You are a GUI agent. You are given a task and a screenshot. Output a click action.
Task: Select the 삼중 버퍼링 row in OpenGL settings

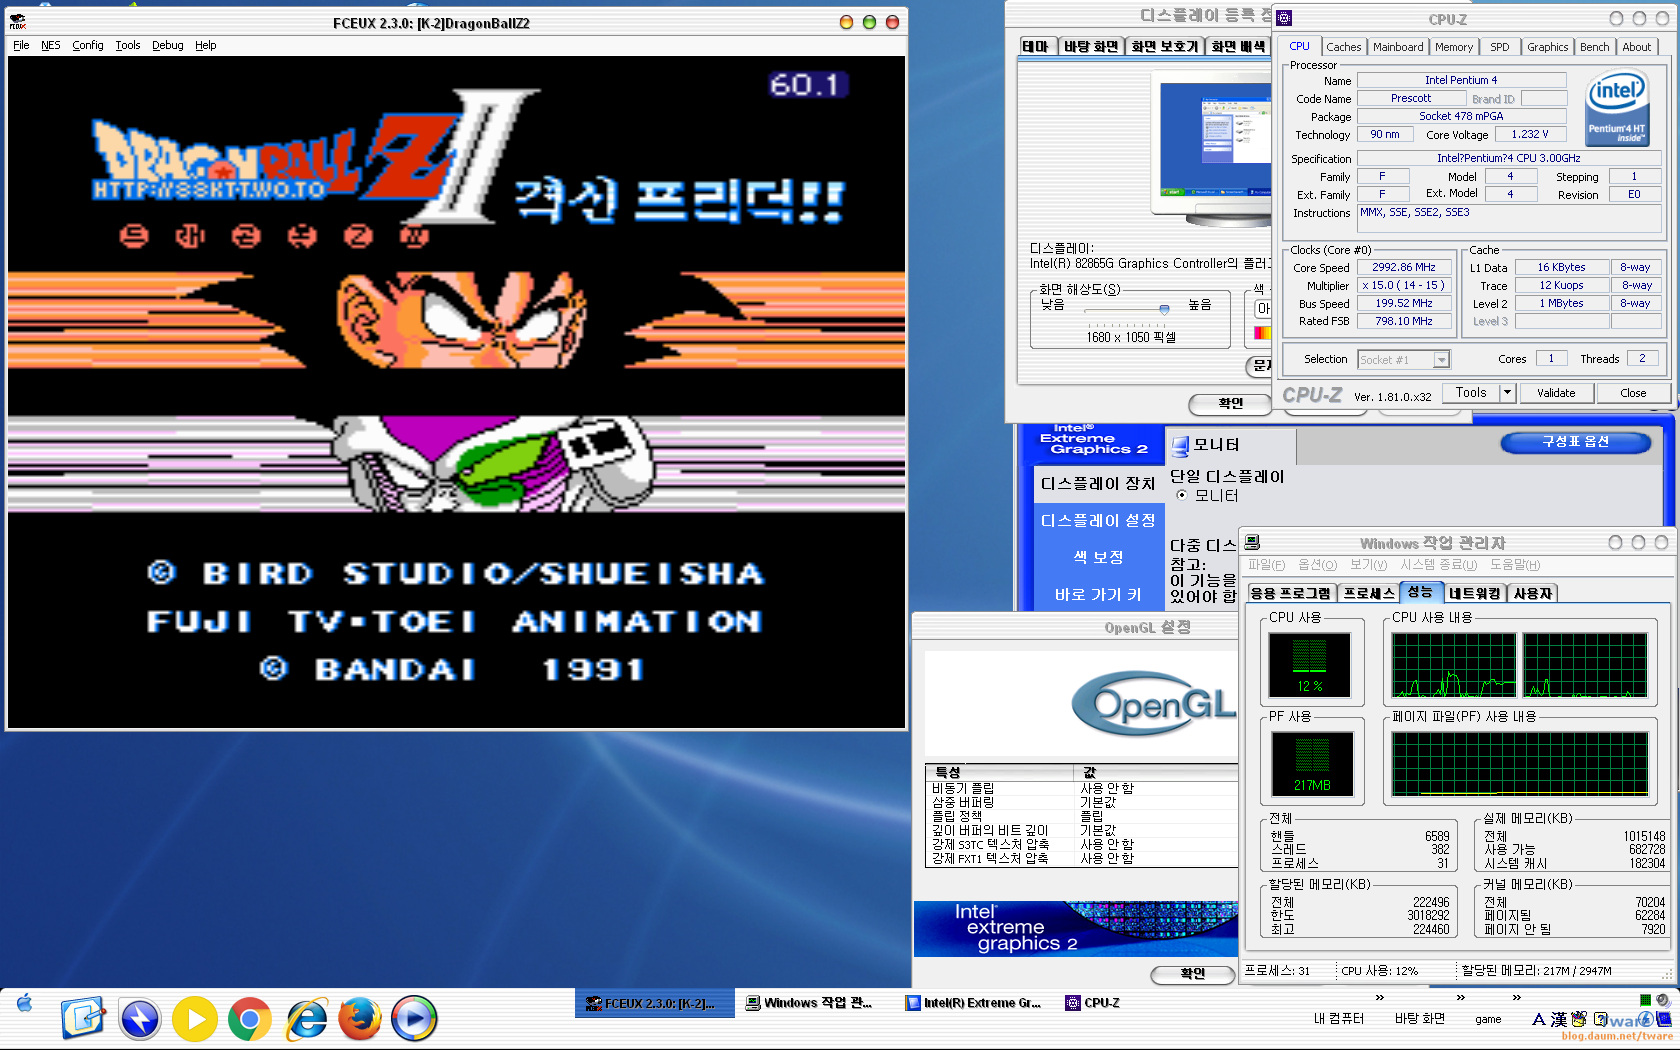tap(1081, 802)
